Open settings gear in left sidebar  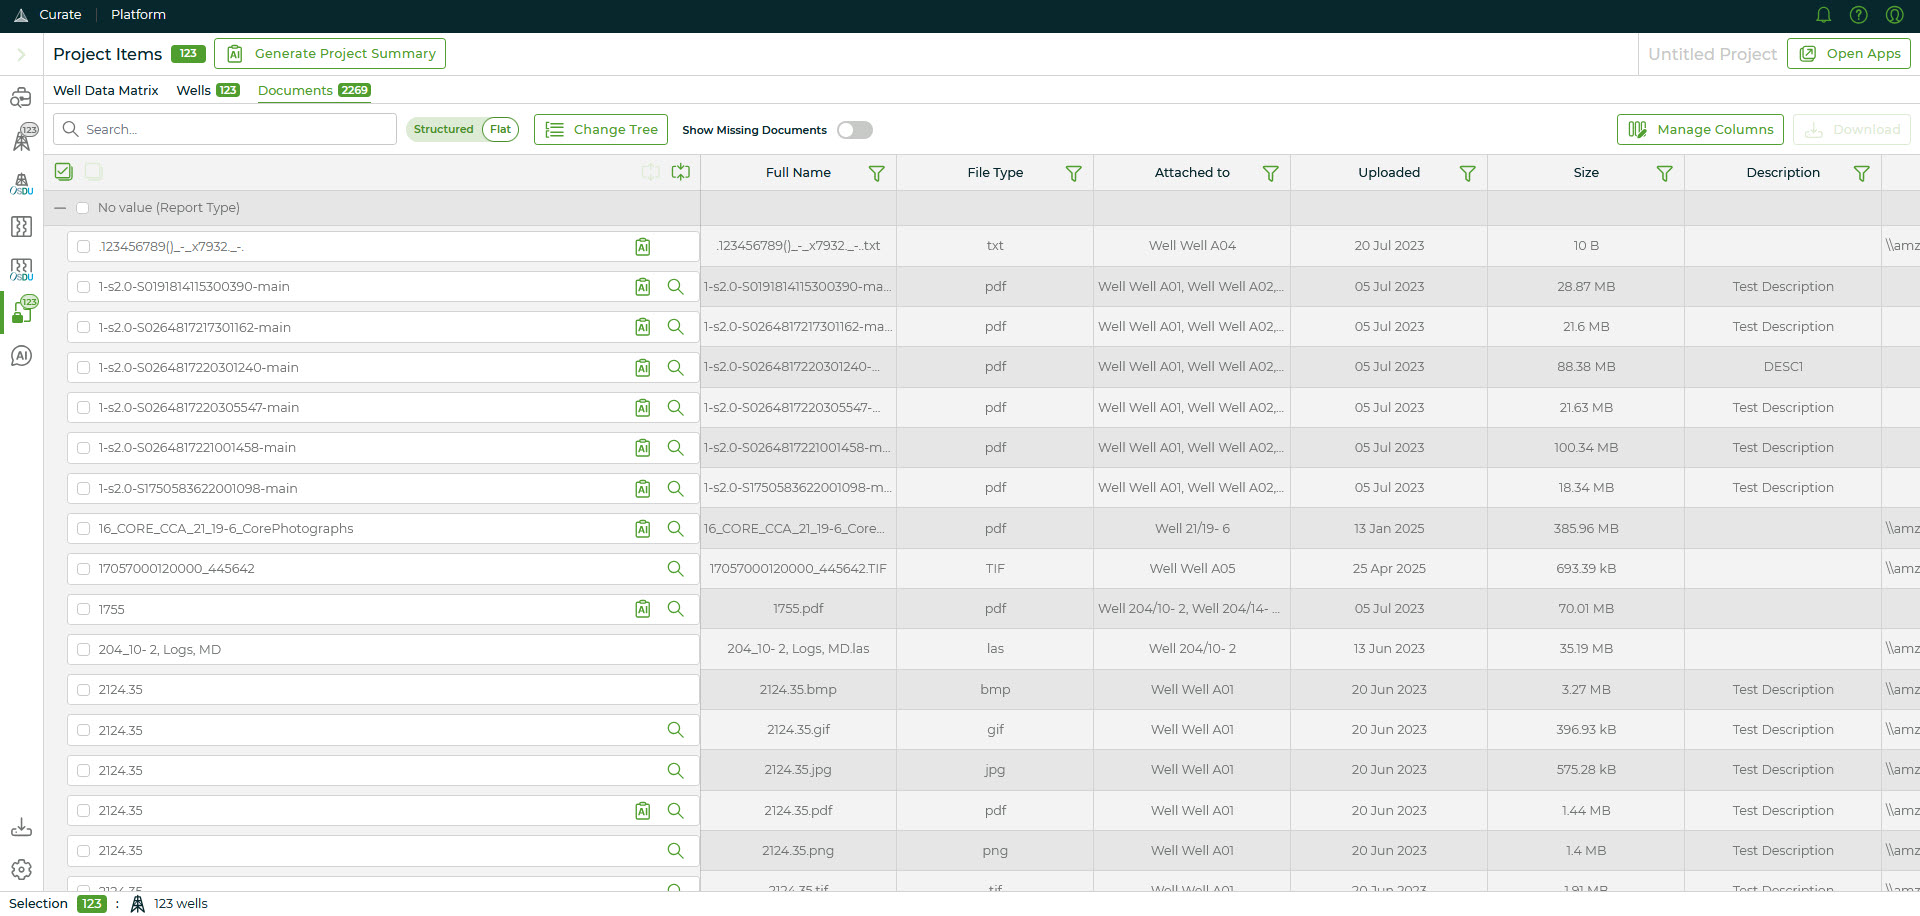coord(21,870)
